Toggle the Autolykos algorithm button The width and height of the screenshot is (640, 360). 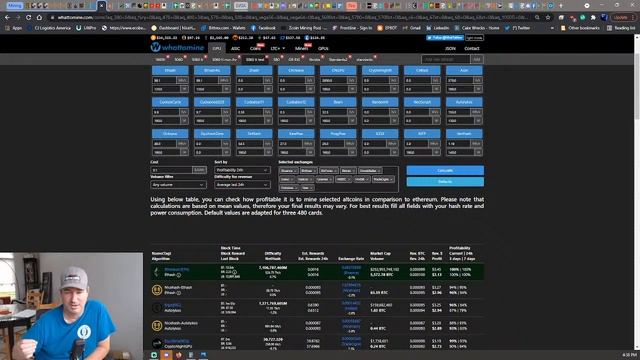click(464, 102)
